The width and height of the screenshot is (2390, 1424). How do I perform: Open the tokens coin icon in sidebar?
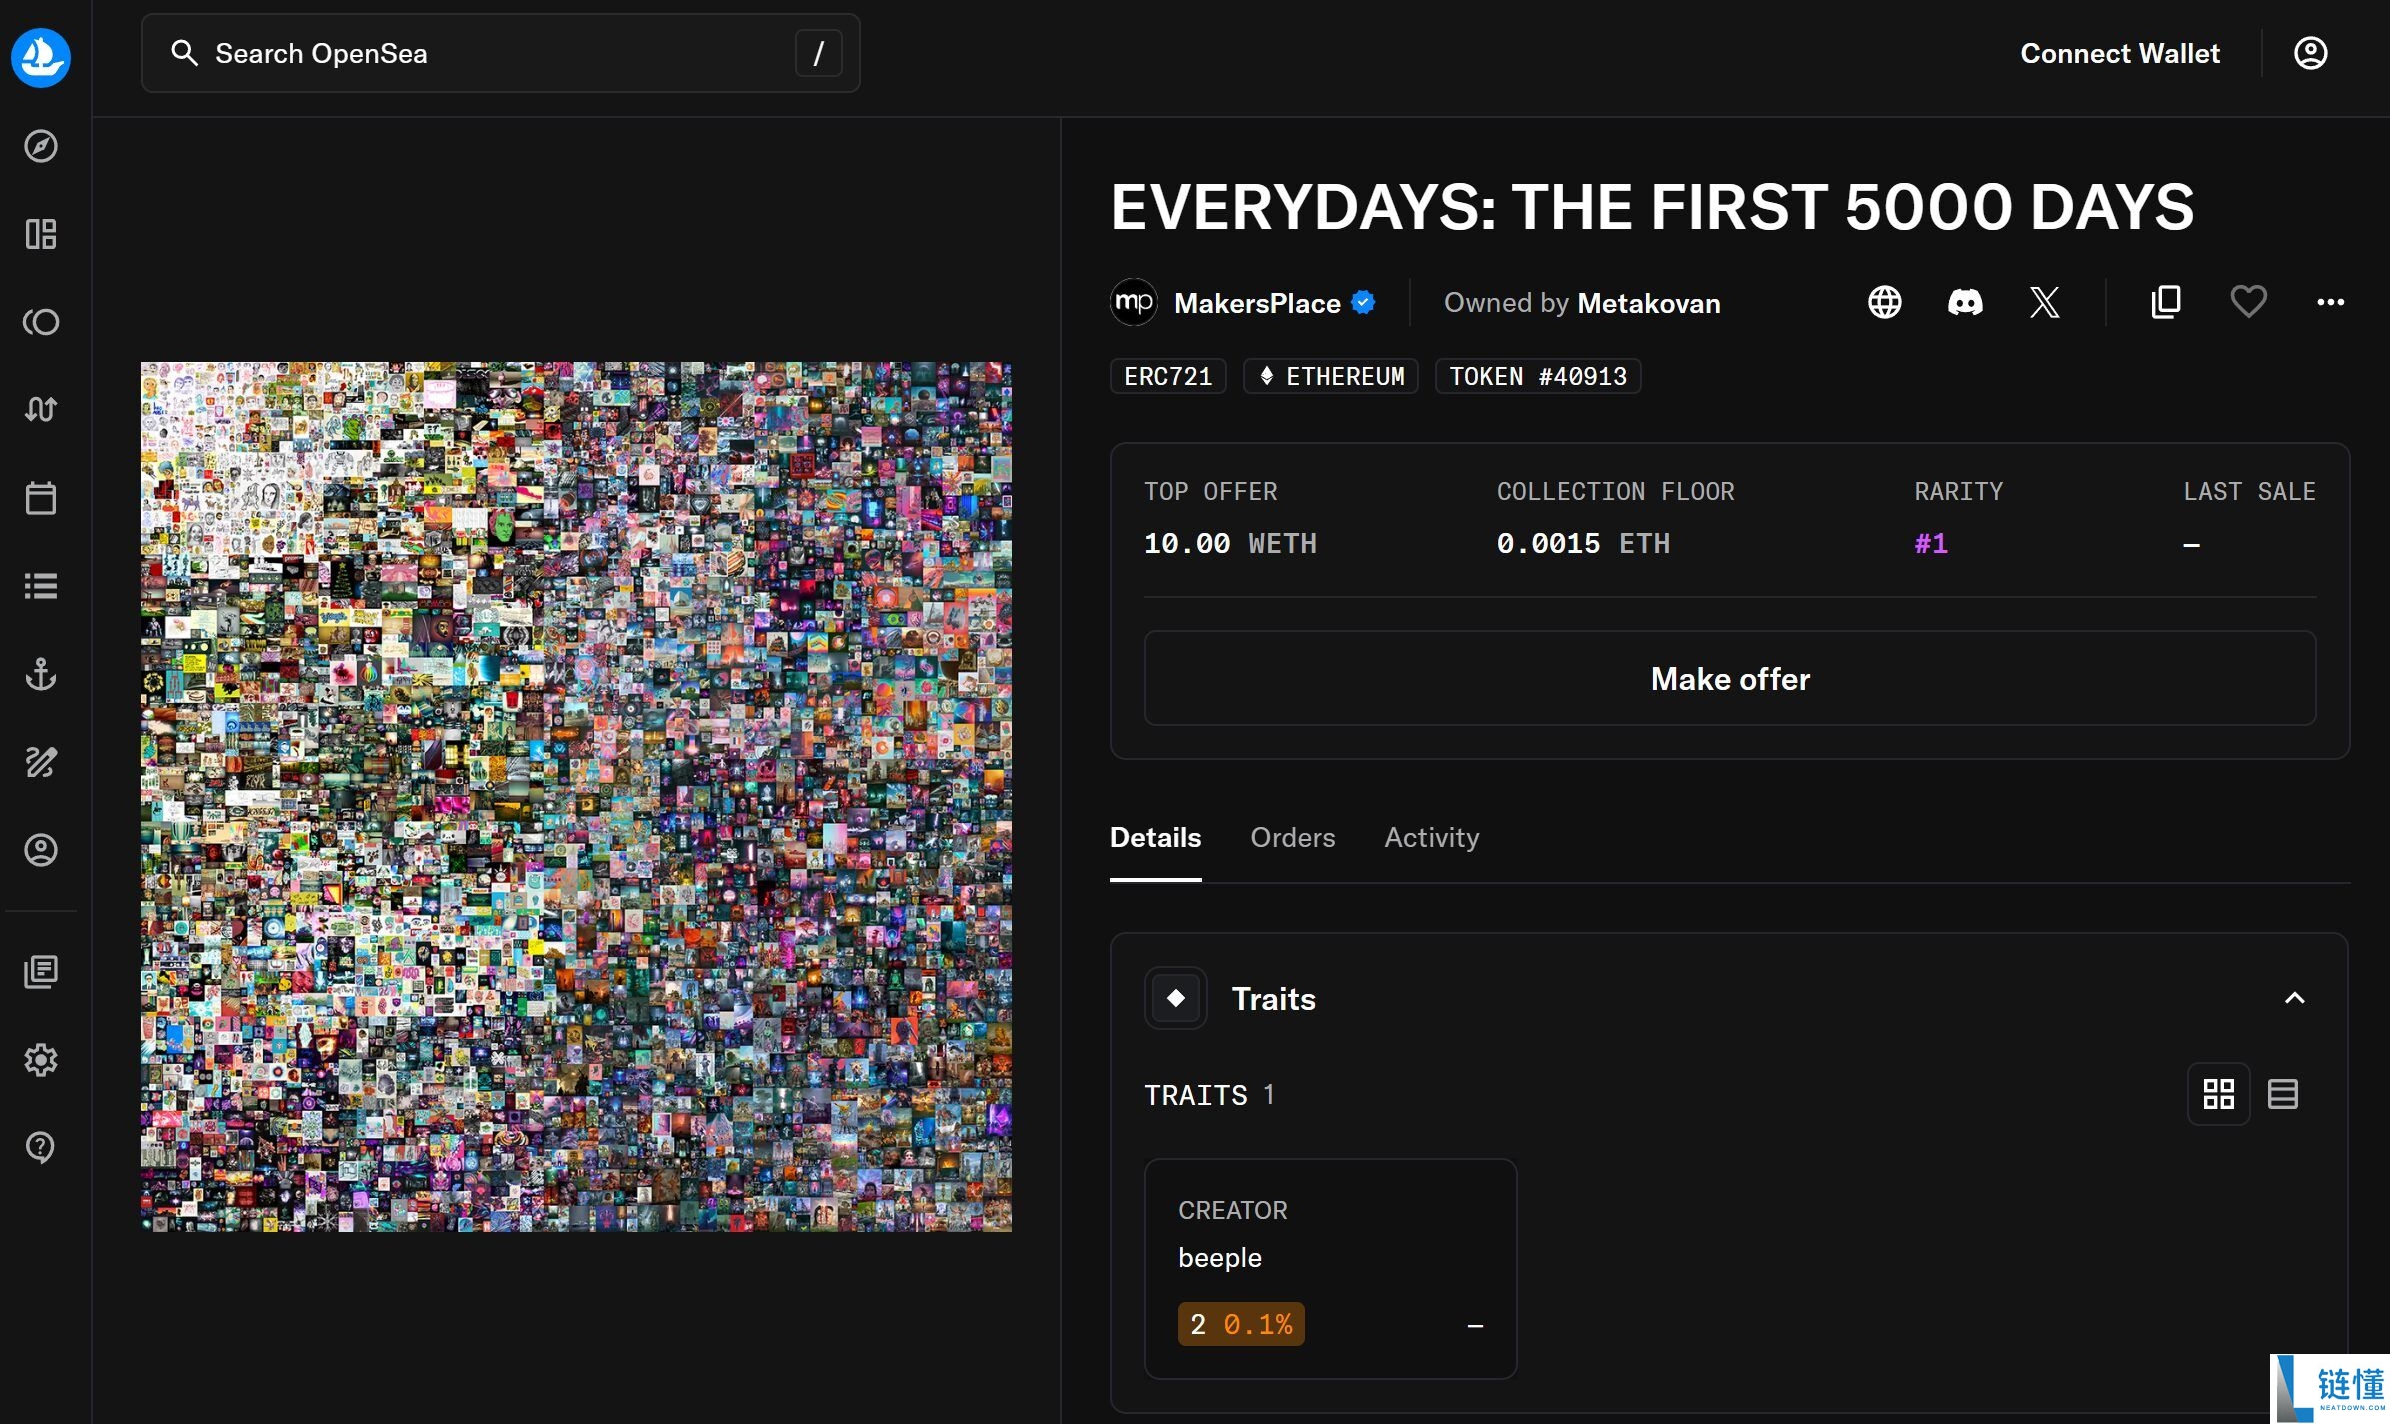(x=41, y=322)
